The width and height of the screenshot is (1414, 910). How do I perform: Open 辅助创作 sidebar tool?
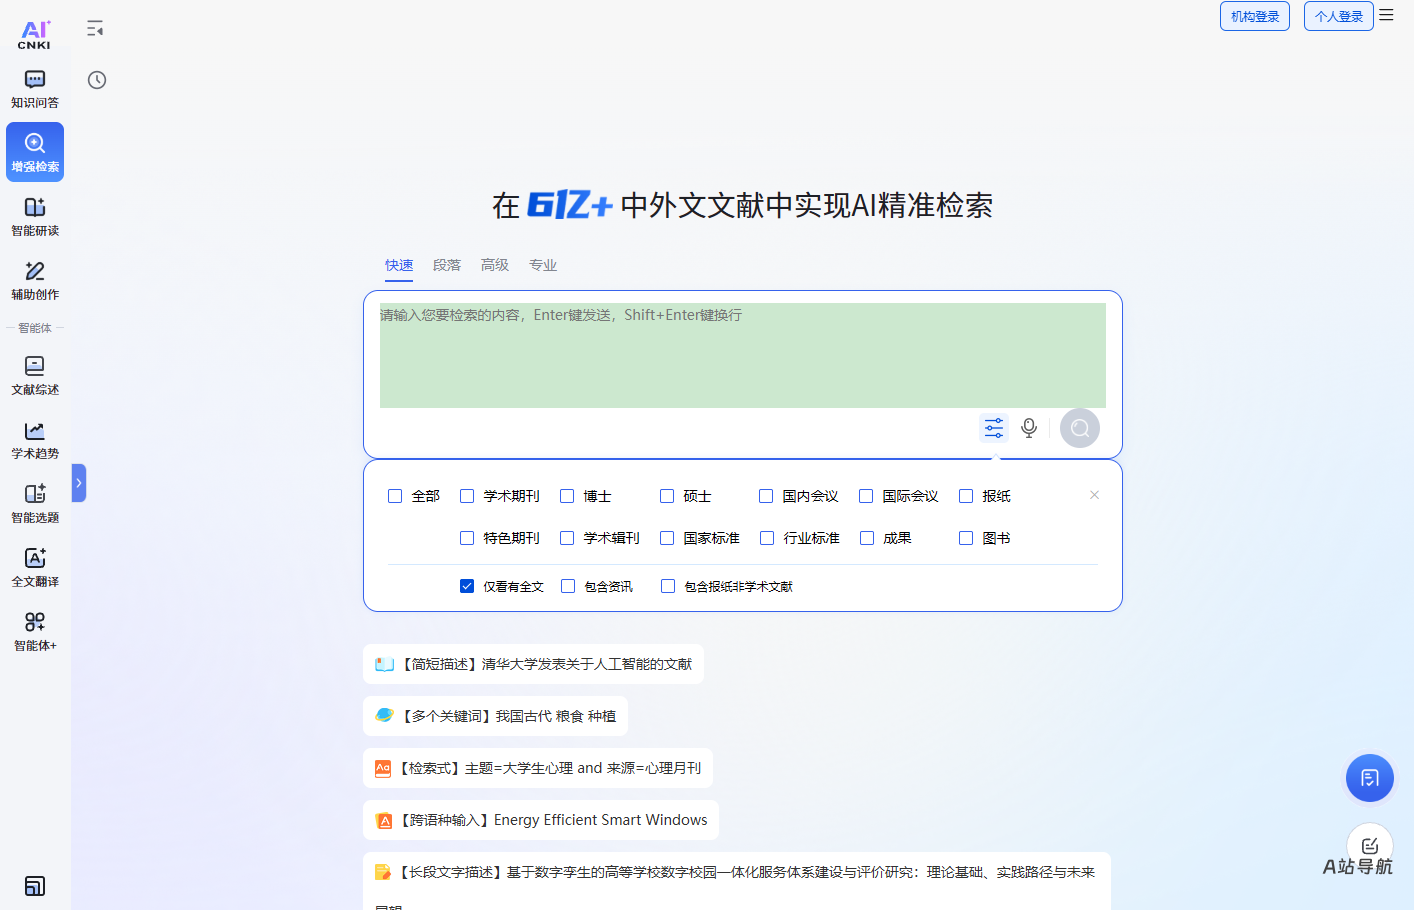point(35,281)
